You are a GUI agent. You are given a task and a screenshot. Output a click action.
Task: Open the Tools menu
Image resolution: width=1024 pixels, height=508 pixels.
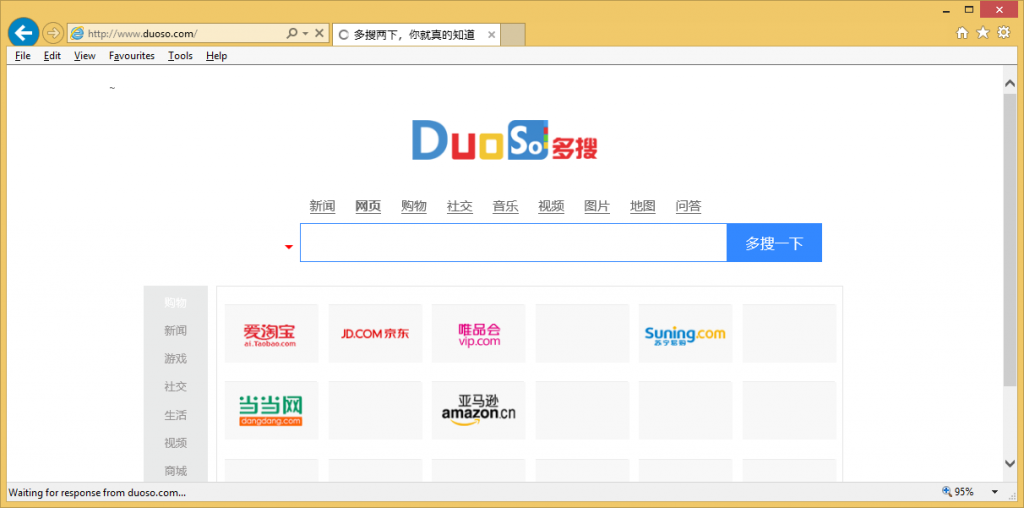click(180, 56)
